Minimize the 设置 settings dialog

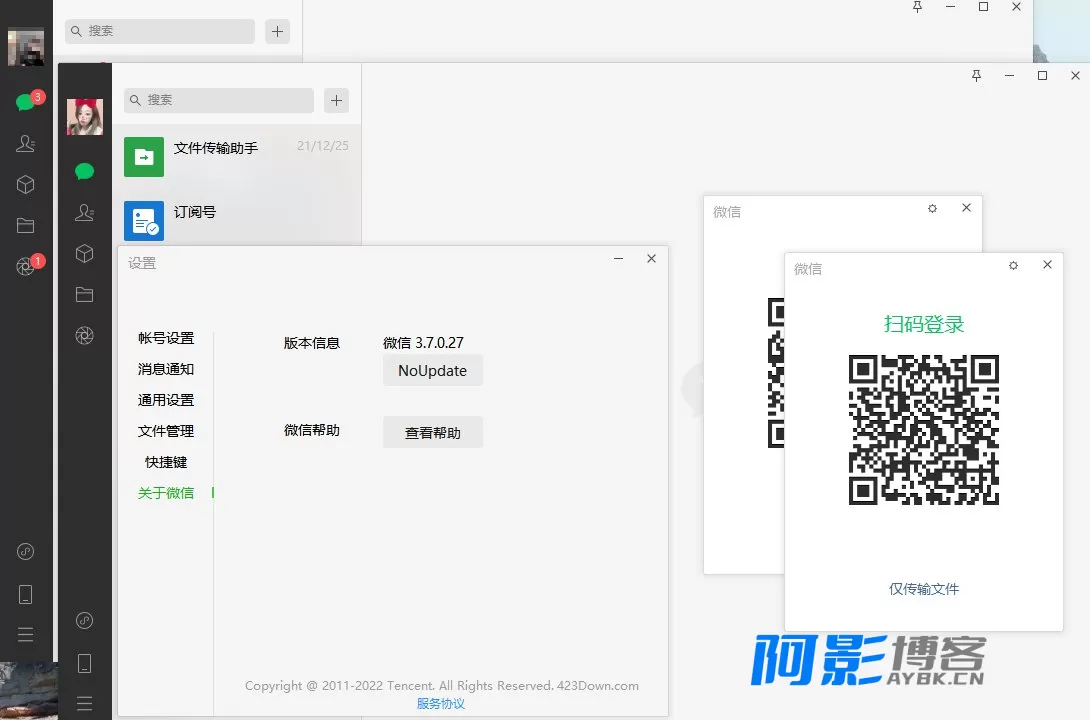[619, 259]
